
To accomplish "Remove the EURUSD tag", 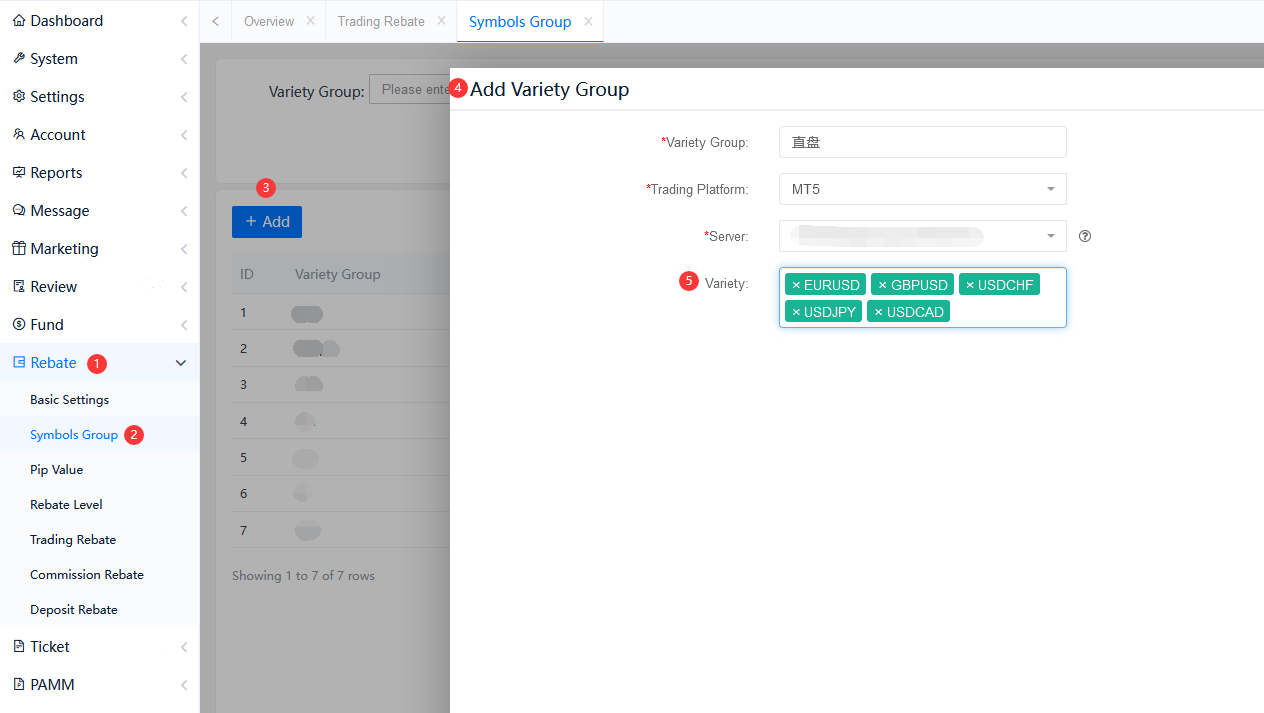I will coord(796,285).
